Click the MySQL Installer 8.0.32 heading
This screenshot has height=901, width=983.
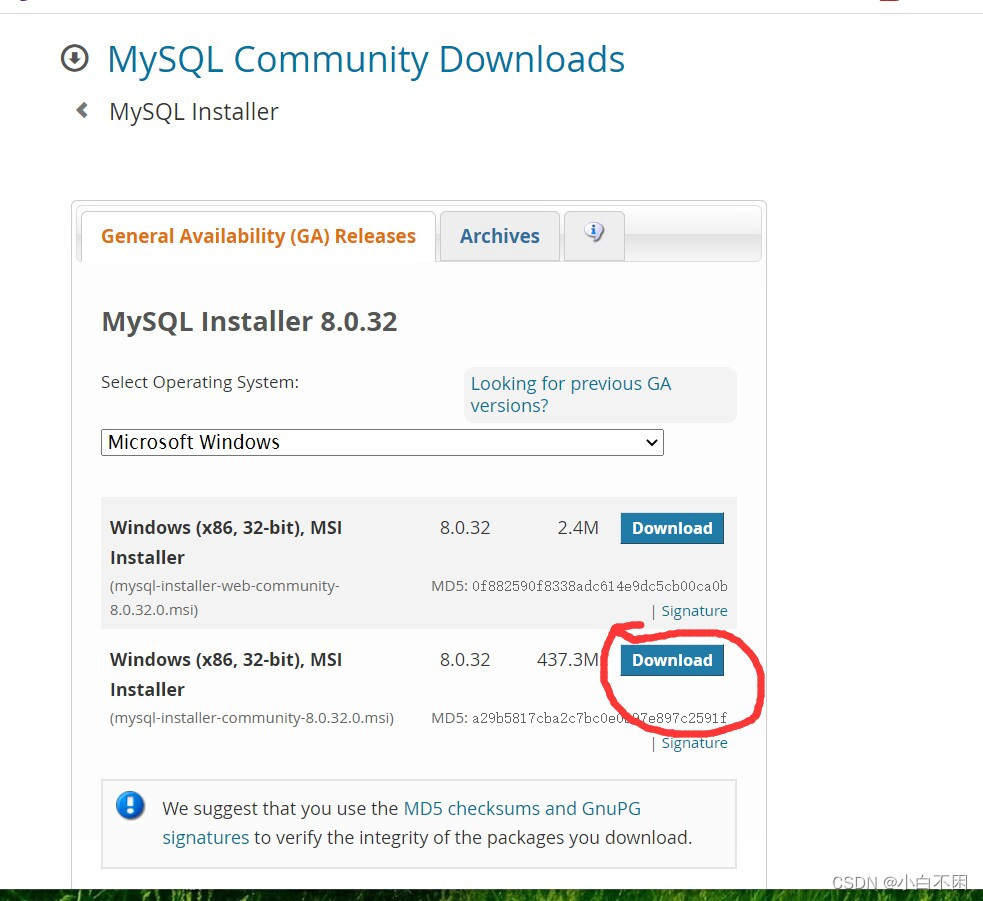[x=250, y=322]
